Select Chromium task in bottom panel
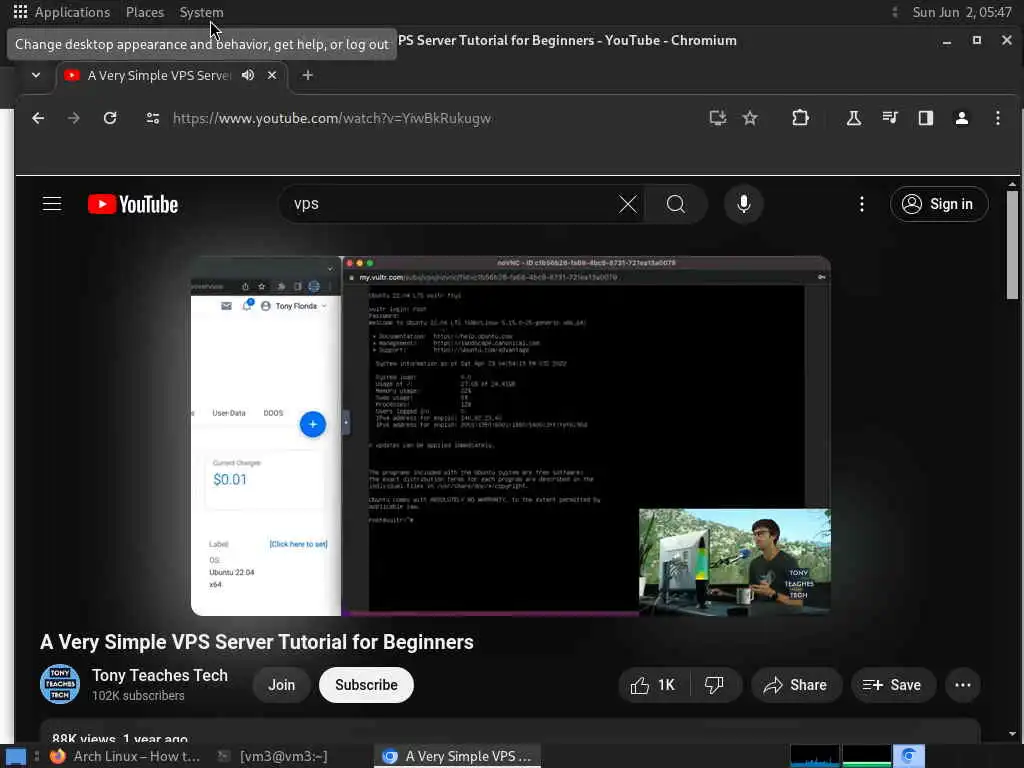Viewport: 1024px width, 768px height. [458, 756]
